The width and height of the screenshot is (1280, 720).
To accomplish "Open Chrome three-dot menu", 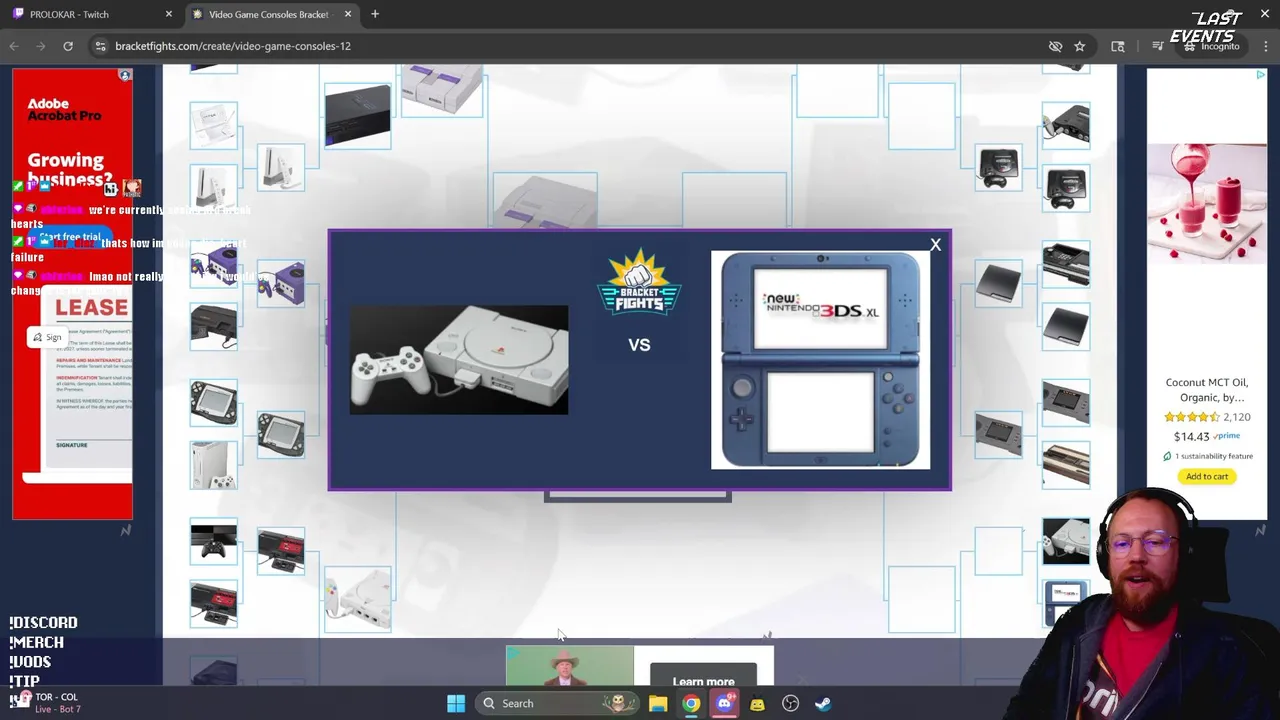I will click(x=1266, y=46).
